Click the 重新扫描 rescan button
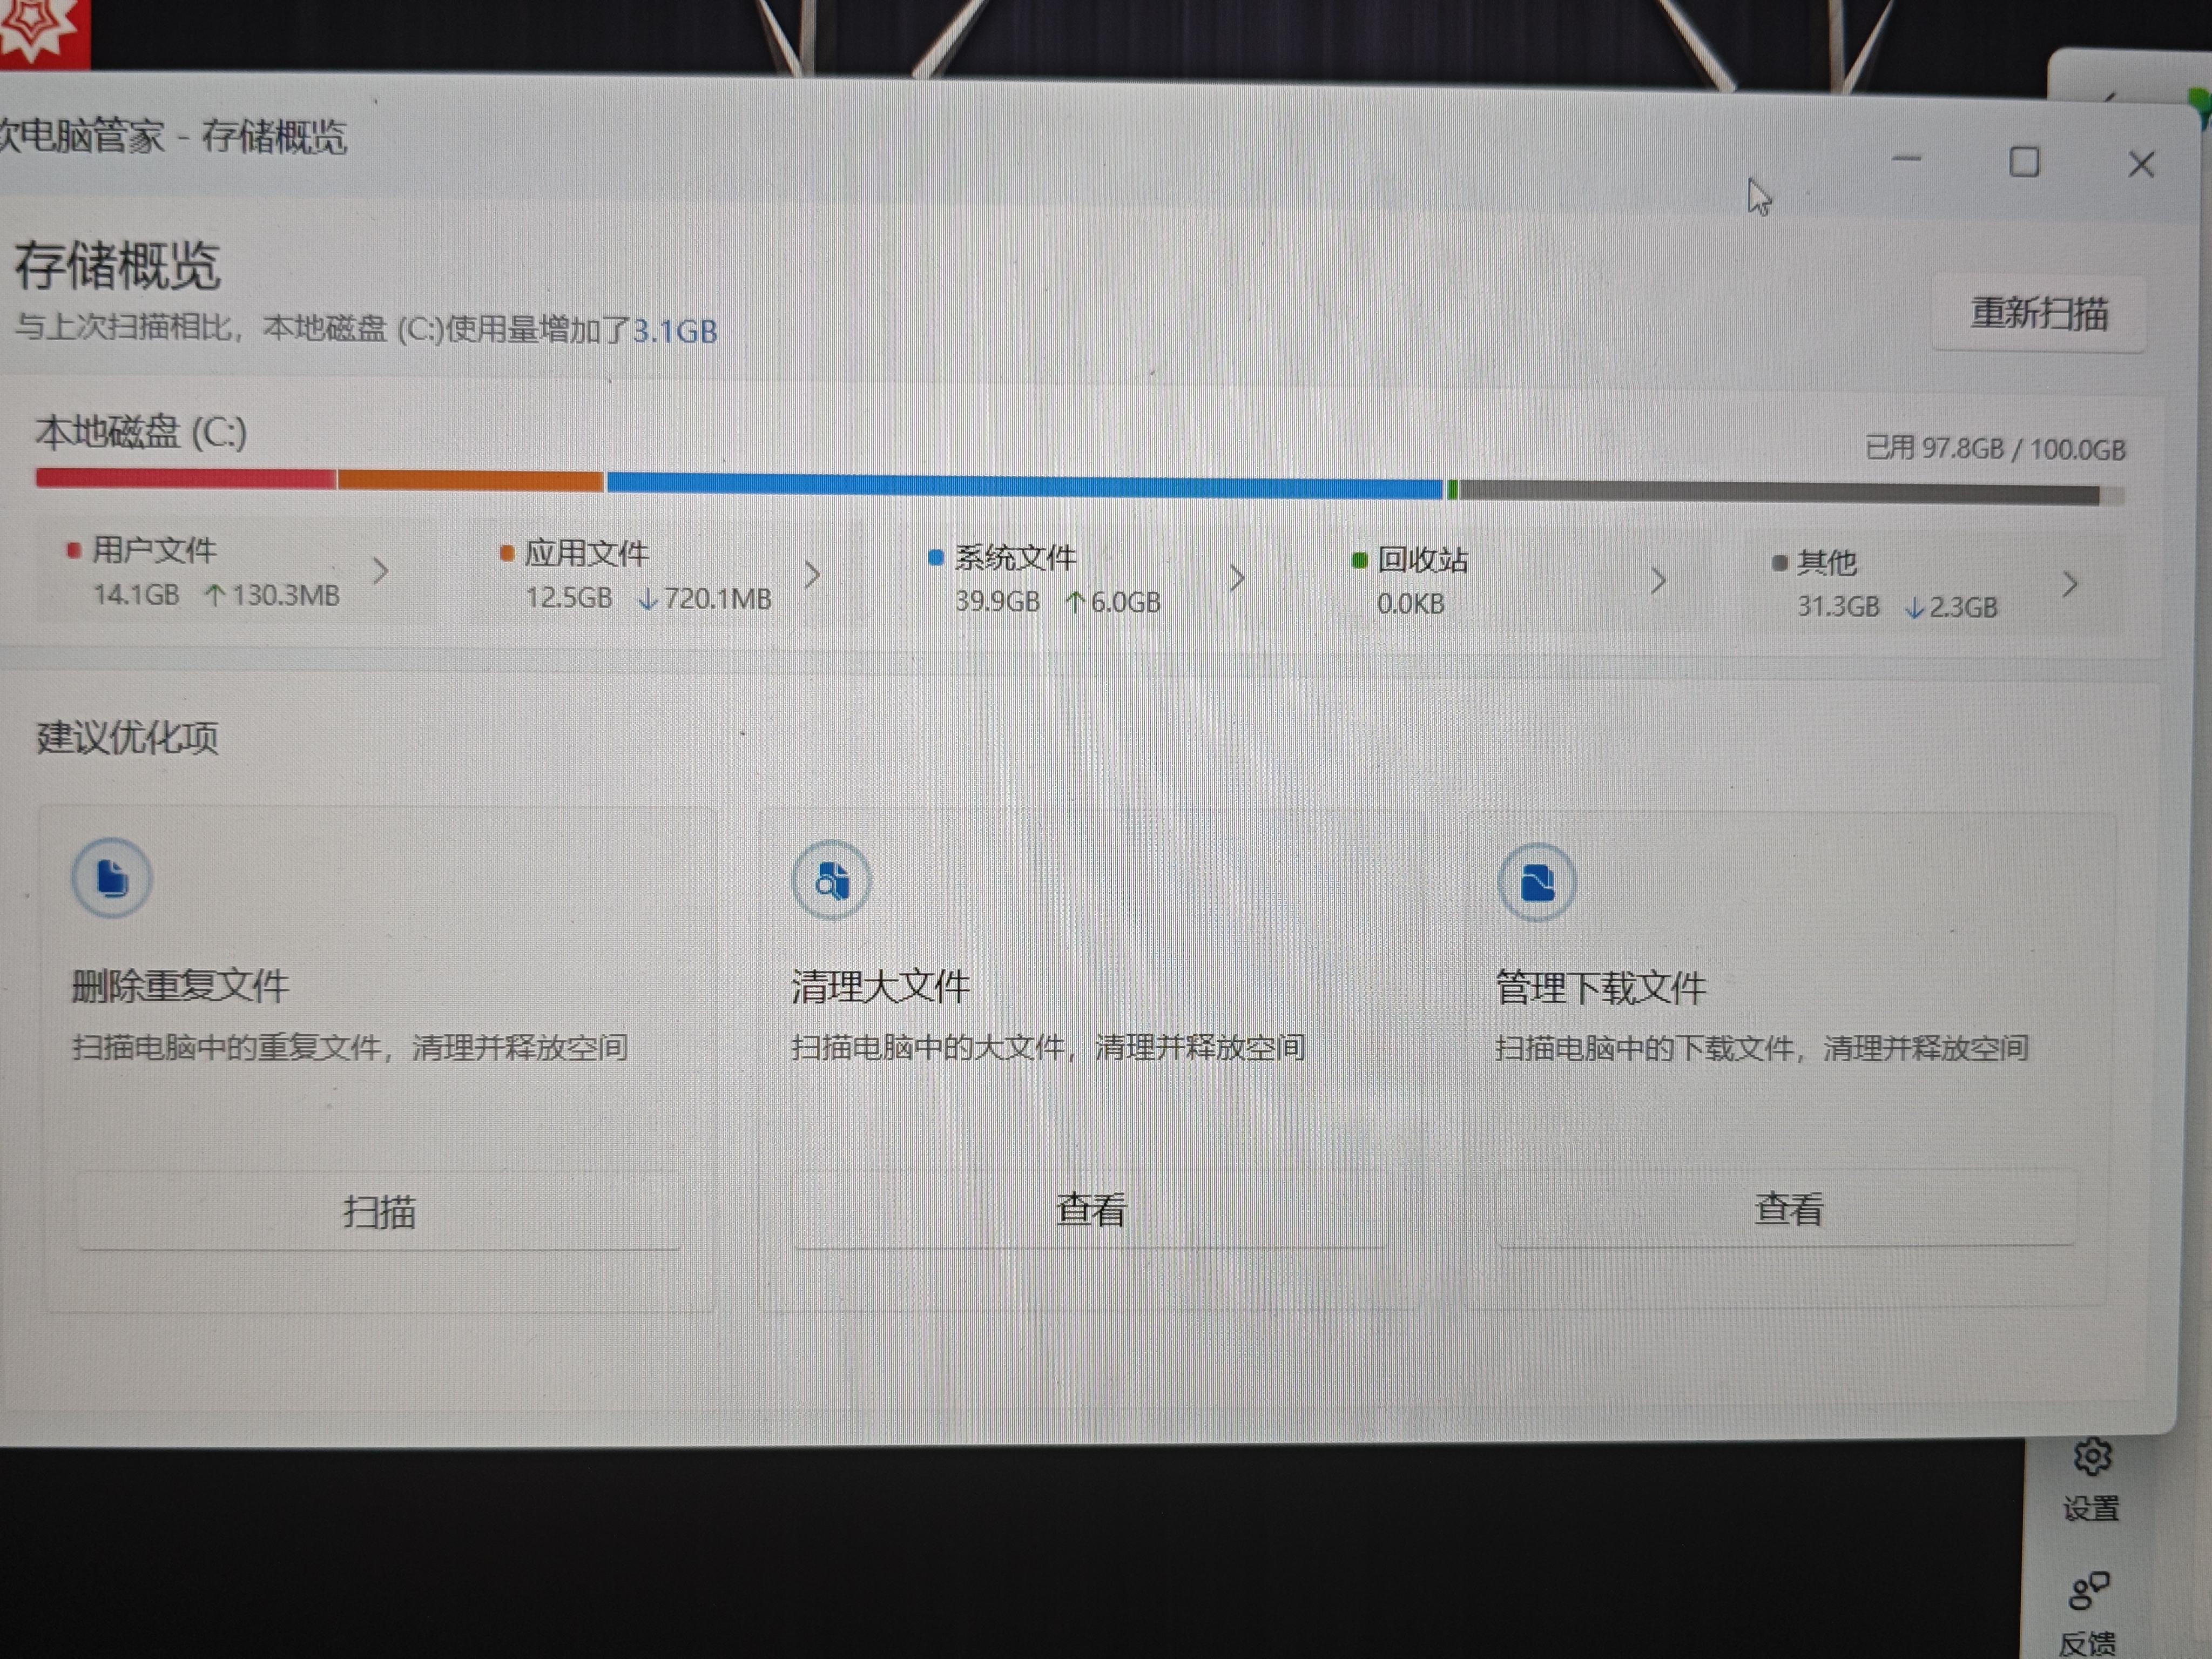This screenshot has width=2212, height=1659. [x=2038, y=314]
